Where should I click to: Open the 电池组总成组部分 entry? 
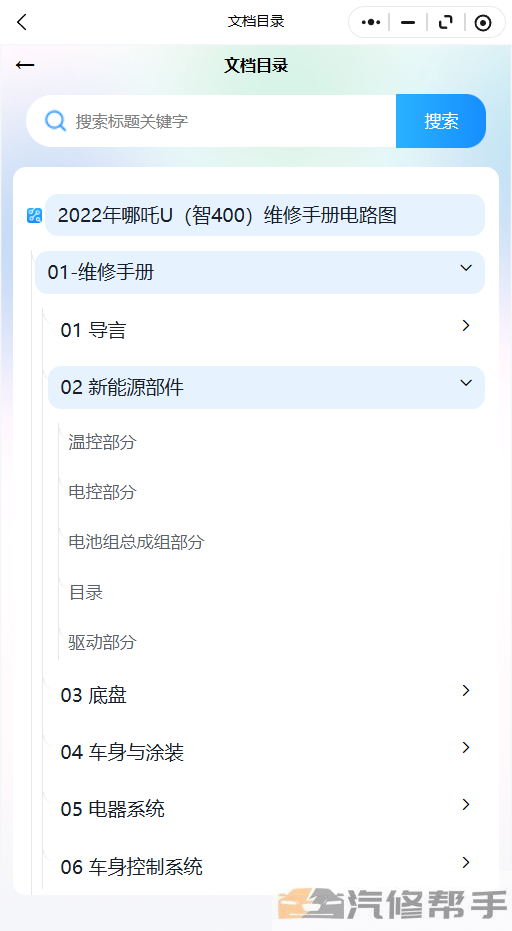(x=136, y=542)
